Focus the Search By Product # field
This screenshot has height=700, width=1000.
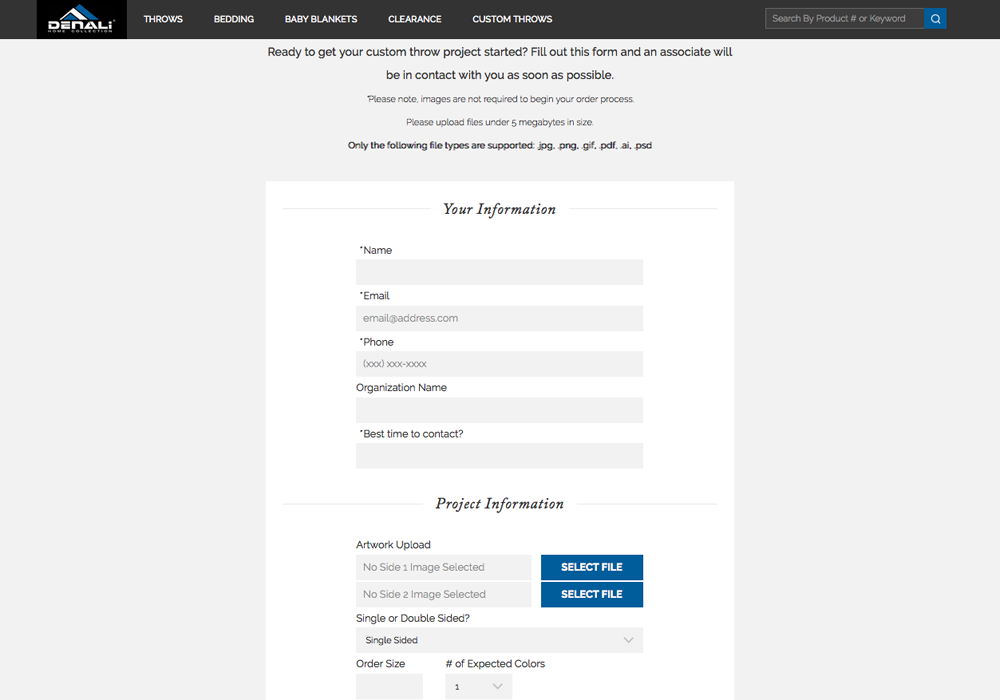[844, 18]
